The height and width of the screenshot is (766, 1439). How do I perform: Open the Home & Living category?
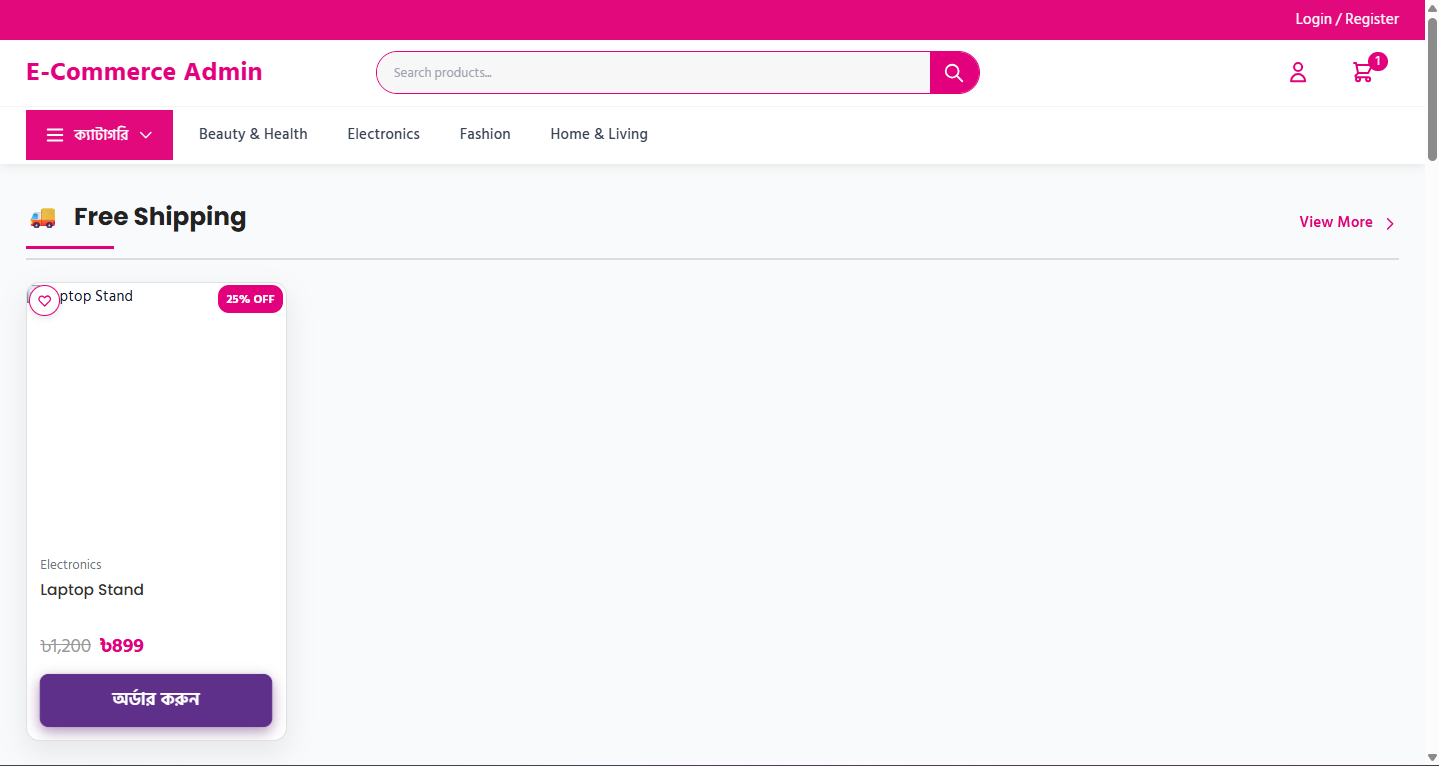599,134
